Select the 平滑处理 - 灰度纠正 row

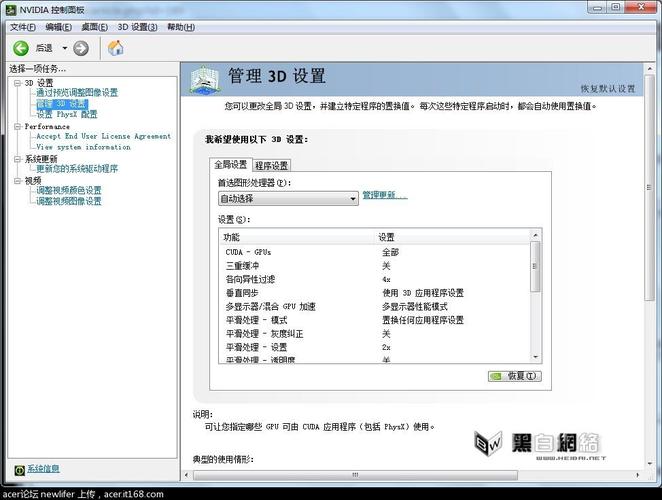pos(374,334)
